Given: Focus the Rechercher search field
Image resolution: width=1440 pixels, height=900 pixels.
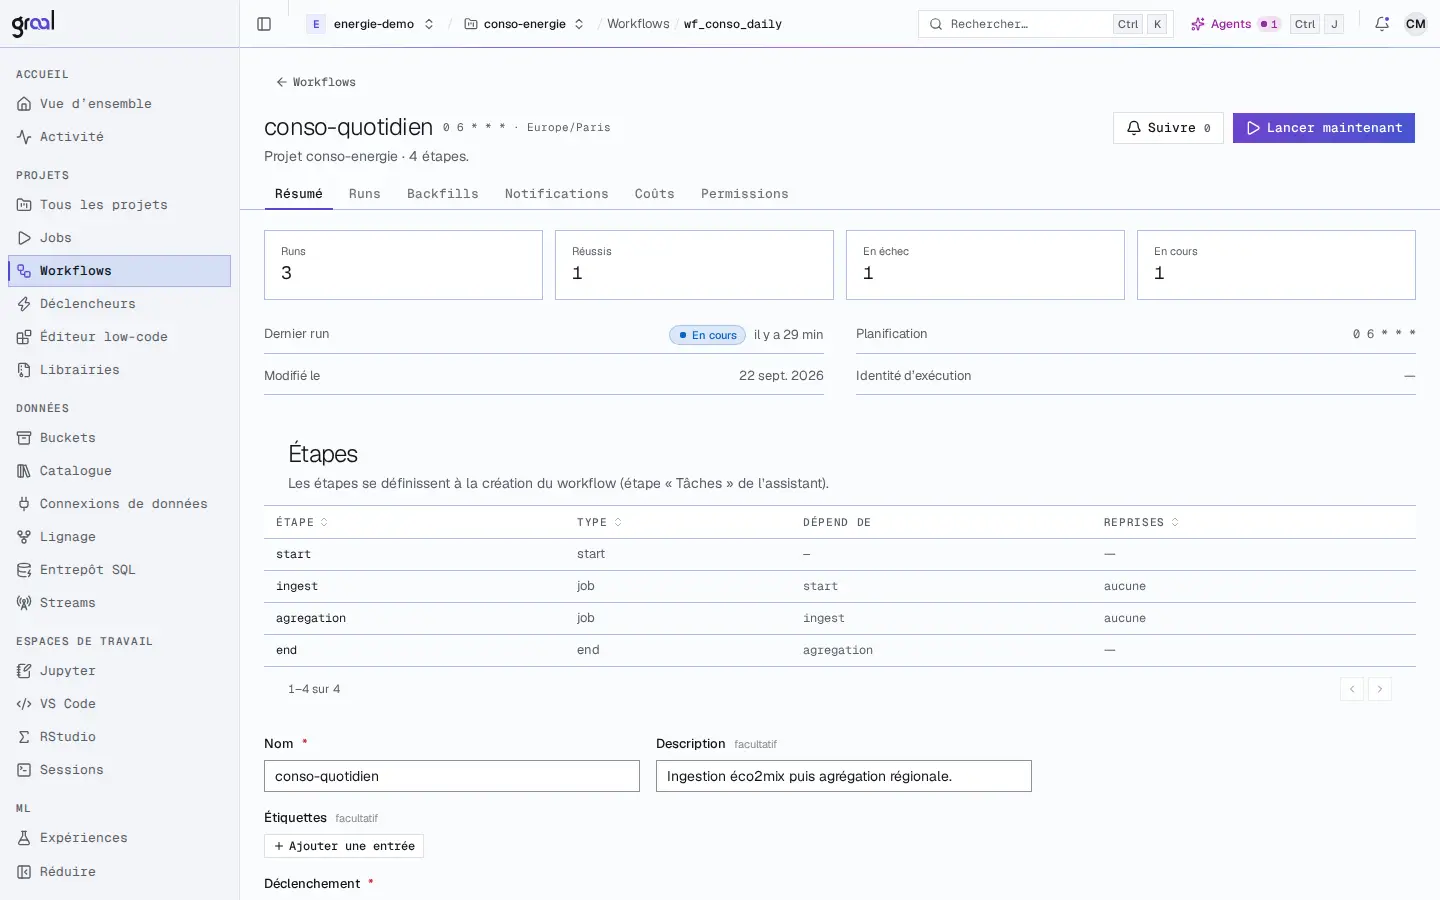Looking at the screenshot, I should 1046,24.
